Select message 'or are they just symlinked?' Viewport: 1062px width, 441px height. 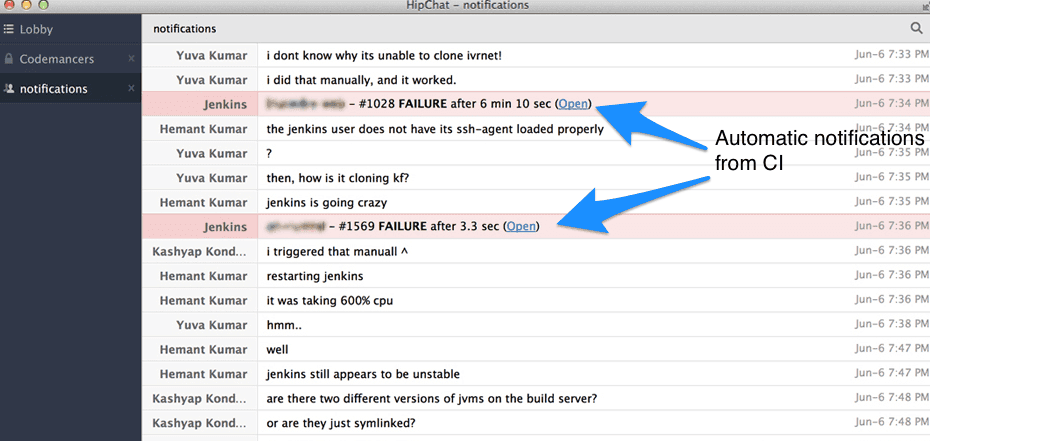341,423
